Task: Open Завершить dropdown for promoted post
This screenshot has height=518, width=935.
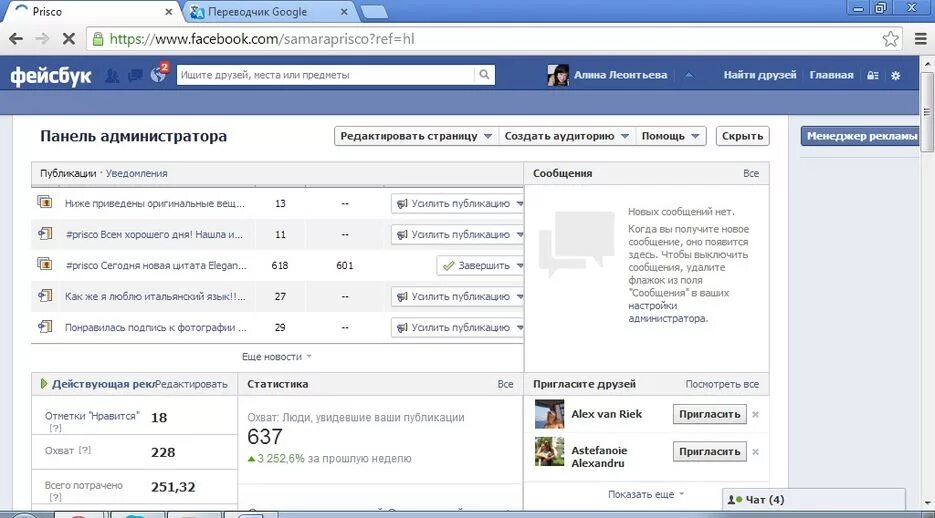Action: (x=480, y=265)
